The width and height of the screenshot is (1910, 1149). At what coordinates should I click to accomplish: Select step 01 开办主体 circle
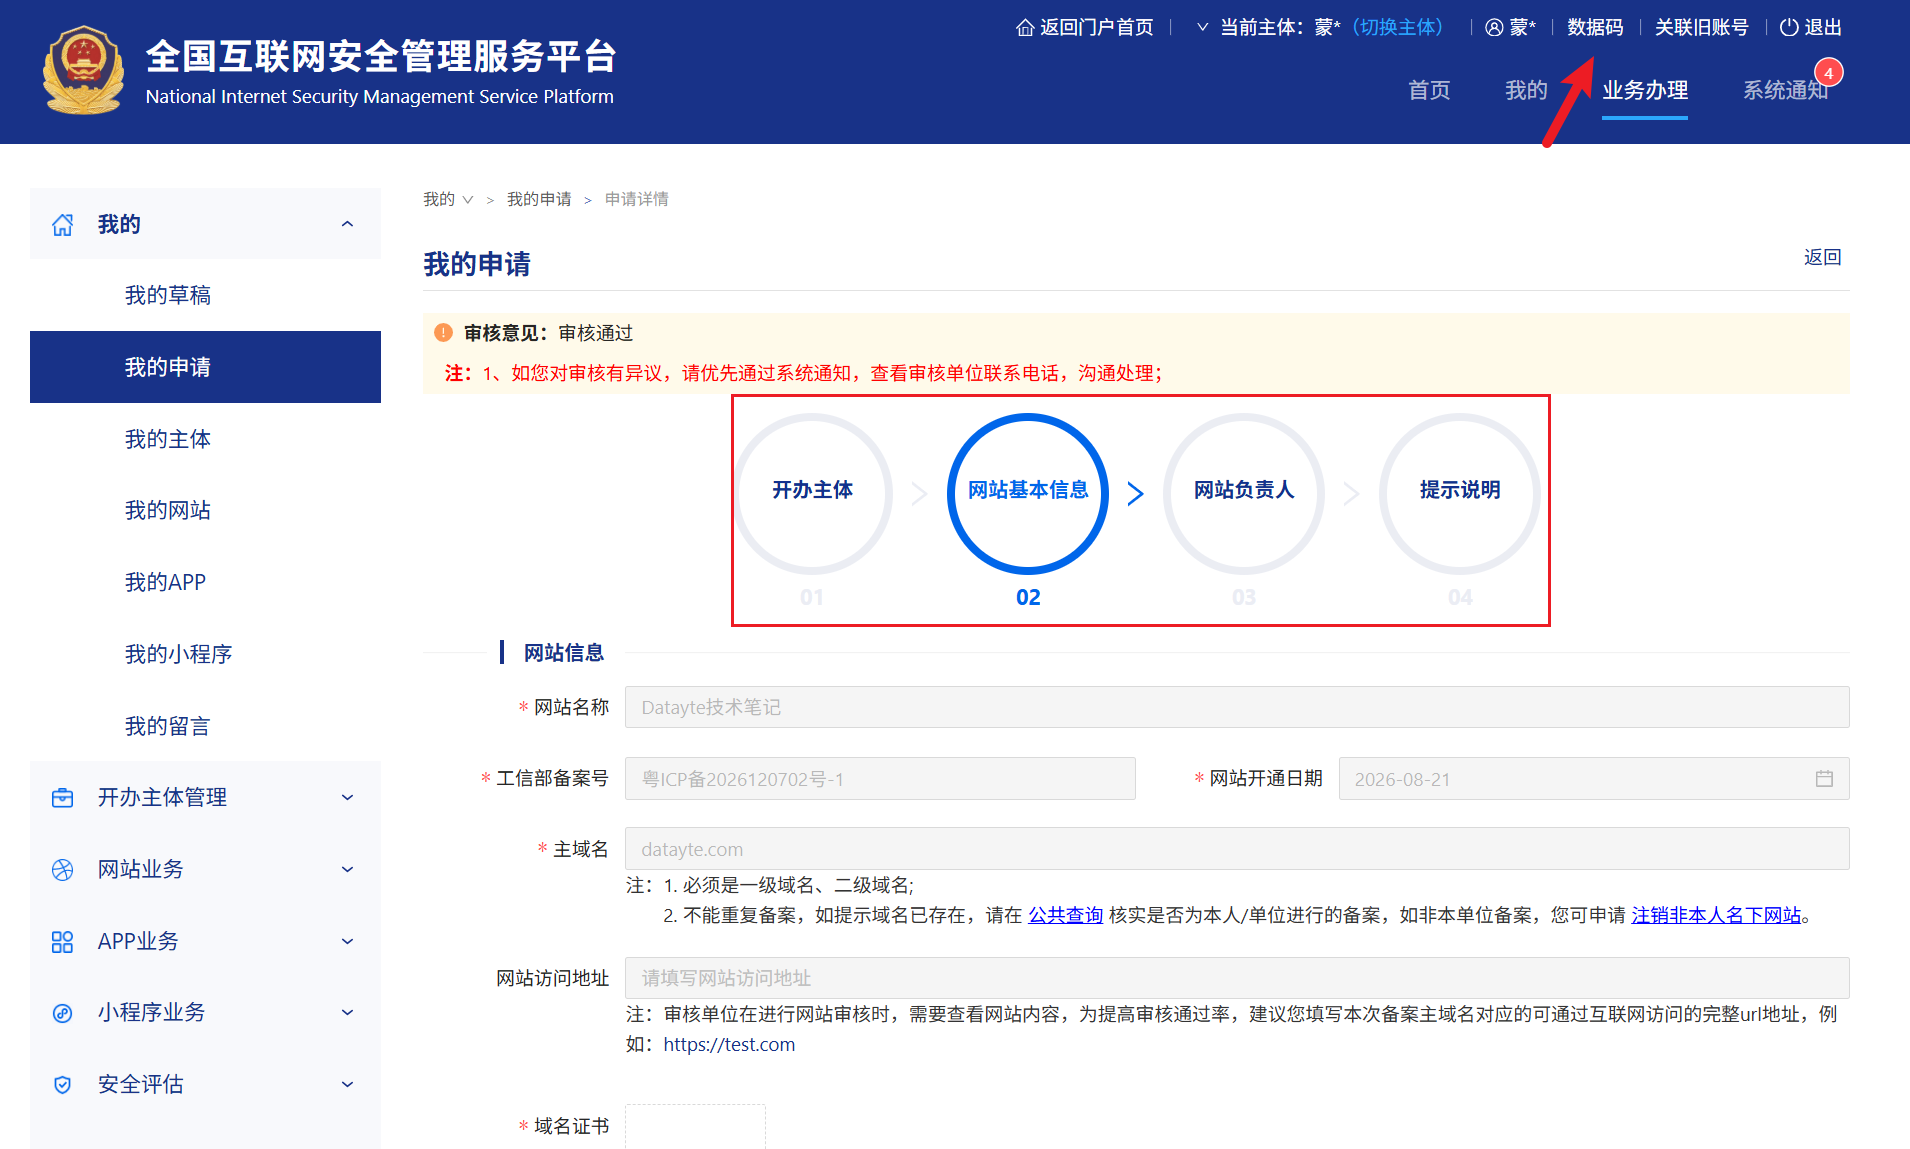[812, 494]
